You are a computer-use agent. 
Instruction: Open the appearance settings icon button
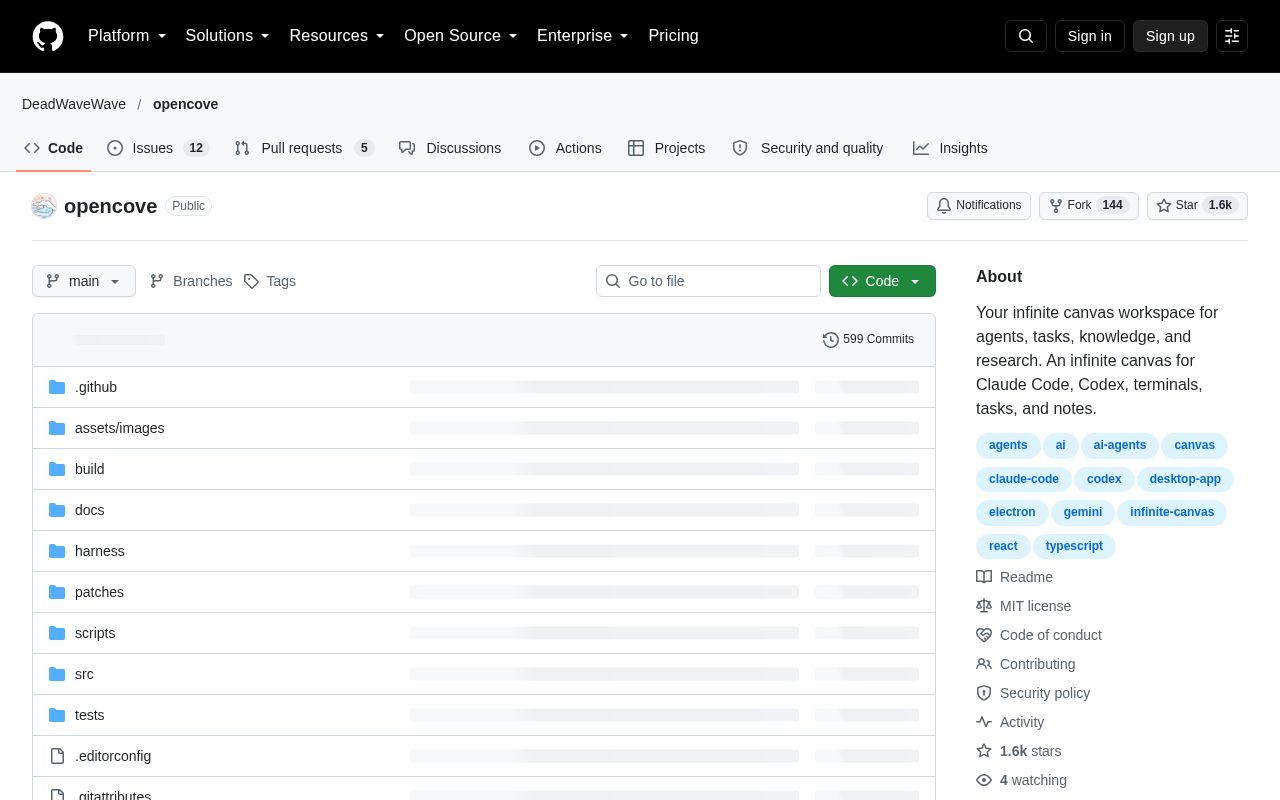1232,36
